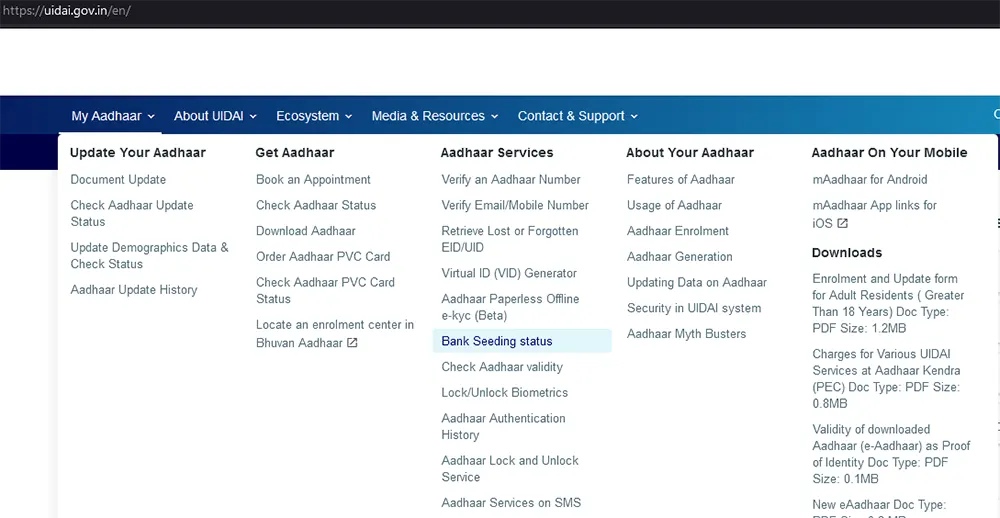Click the uidai.gov.in address bar URL

point(66,11)
